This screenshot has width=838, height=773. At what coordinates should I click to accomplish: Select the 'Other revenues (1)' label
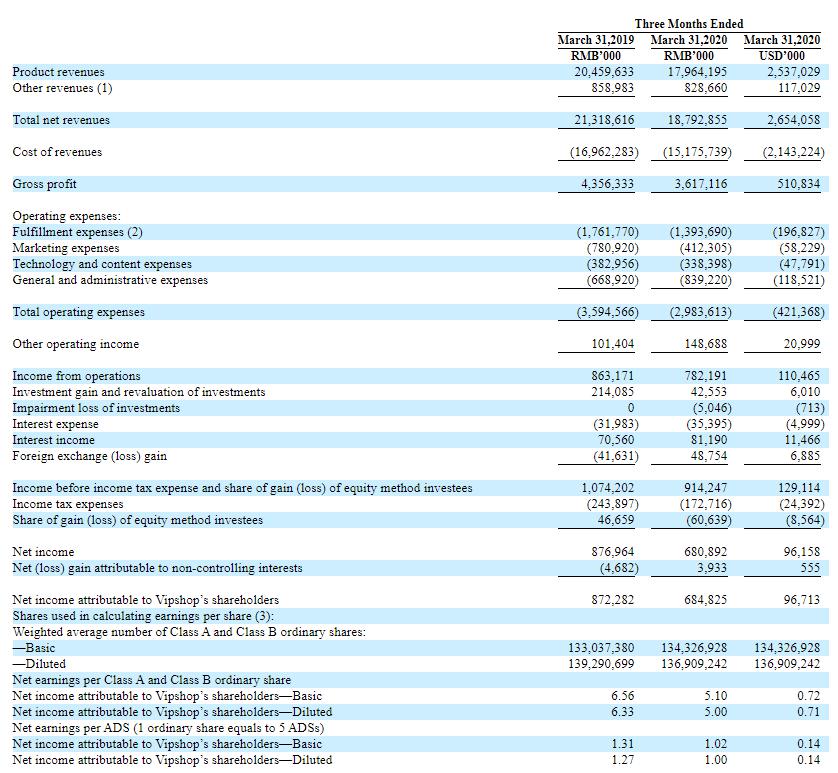click(62, 88)
